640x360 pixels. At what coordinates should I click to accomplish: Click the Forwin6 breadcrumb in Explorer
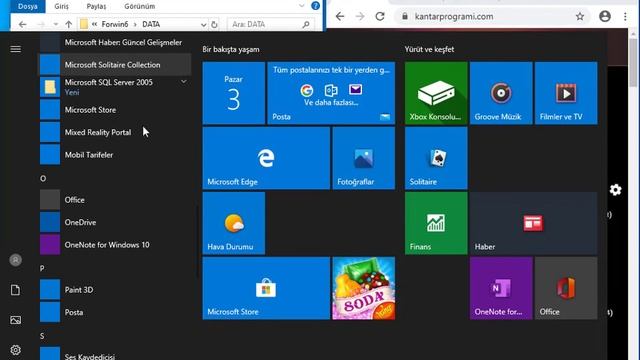click(x=115, y=24)
